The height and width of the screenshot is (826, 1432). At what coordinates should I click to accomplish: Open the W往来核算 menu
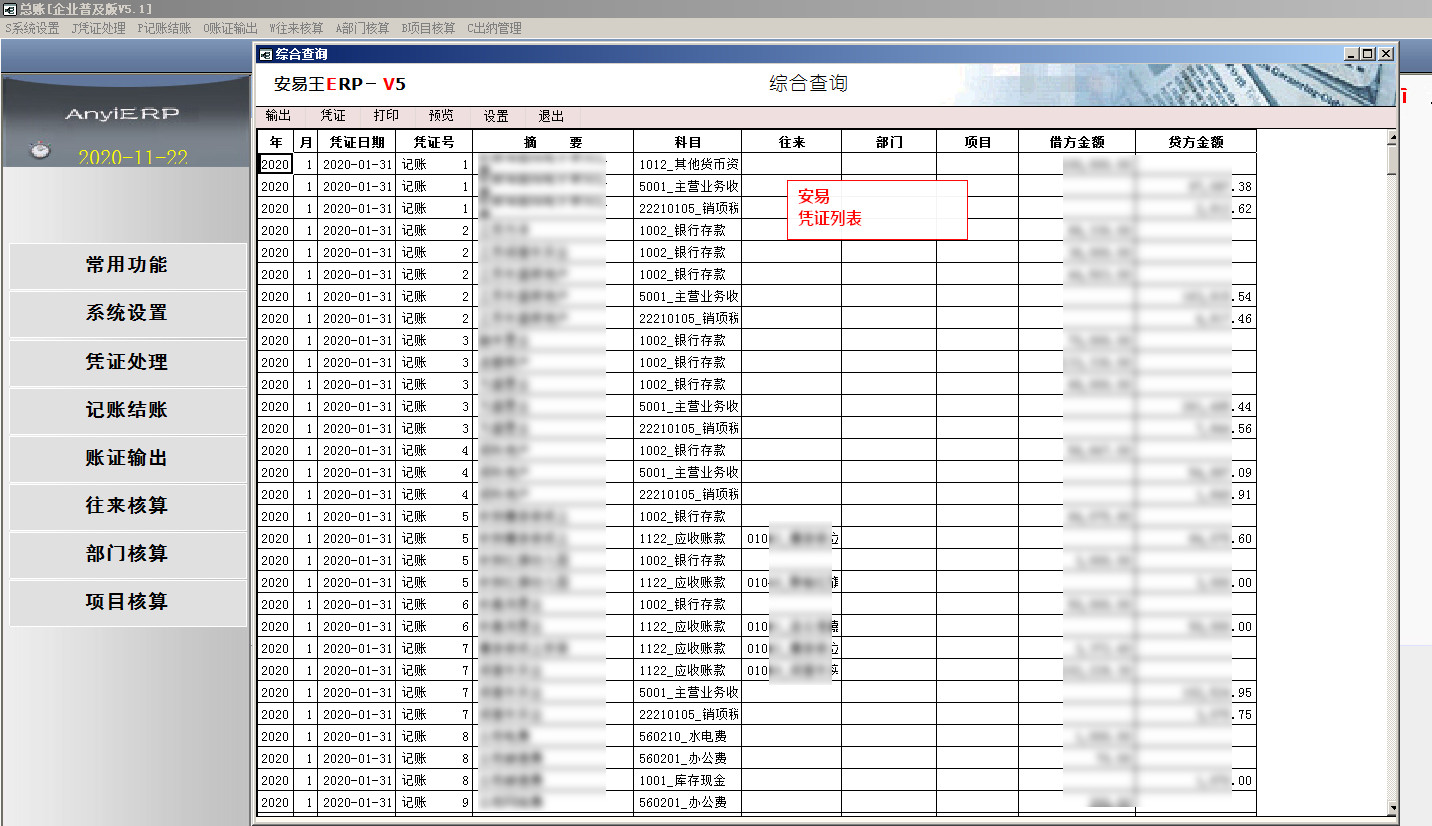pyautogui.click(x=296, y=28)
